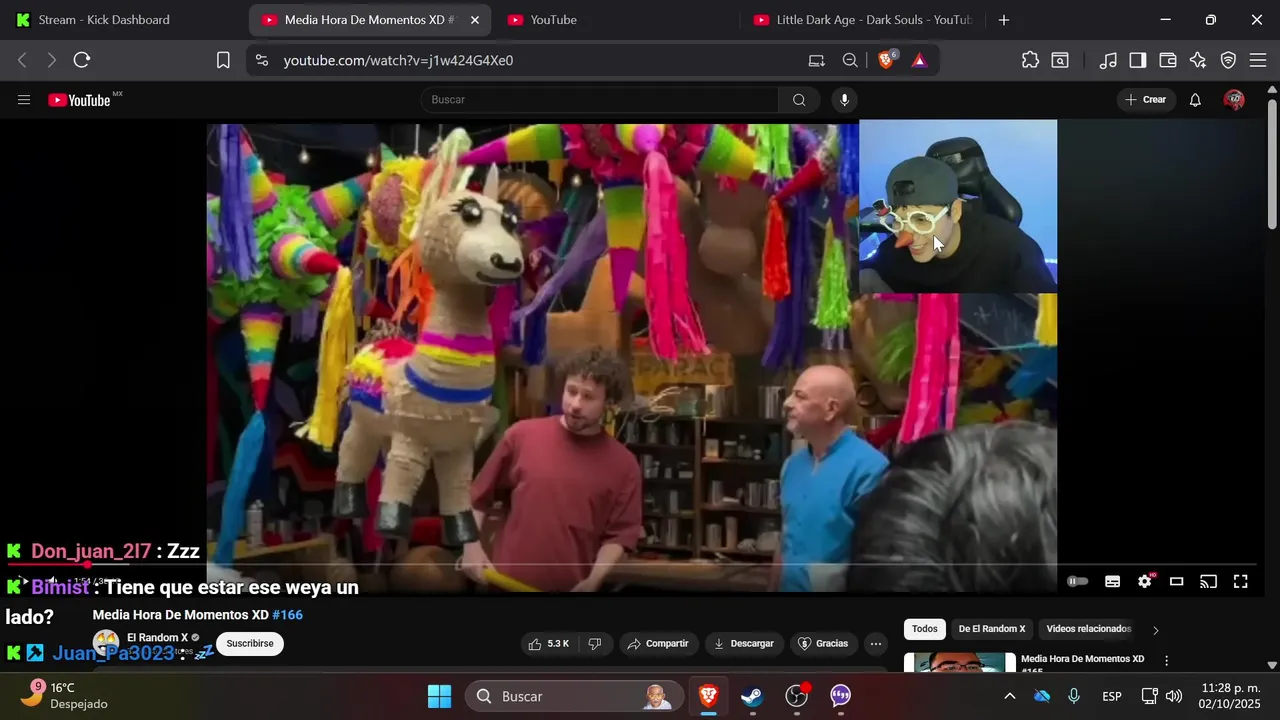Open a new browser tab
Image resolution: width=1280 pixels, height=720 pixels.
[1004, 20]
